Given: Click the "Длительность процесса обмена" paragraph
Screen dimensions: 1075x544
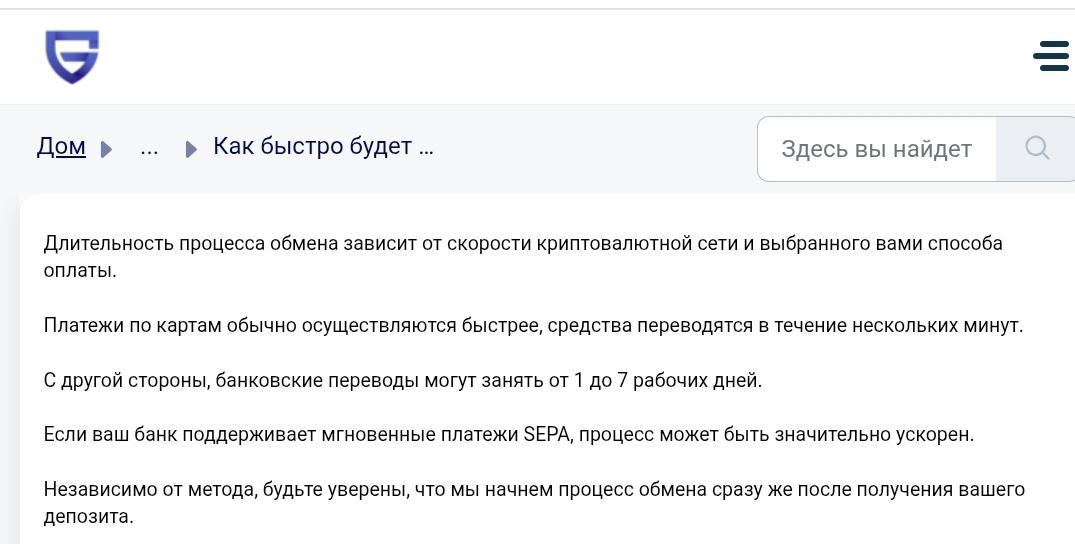Looking at the screenshot, I should pyautogui.click(x=522, y=257).
